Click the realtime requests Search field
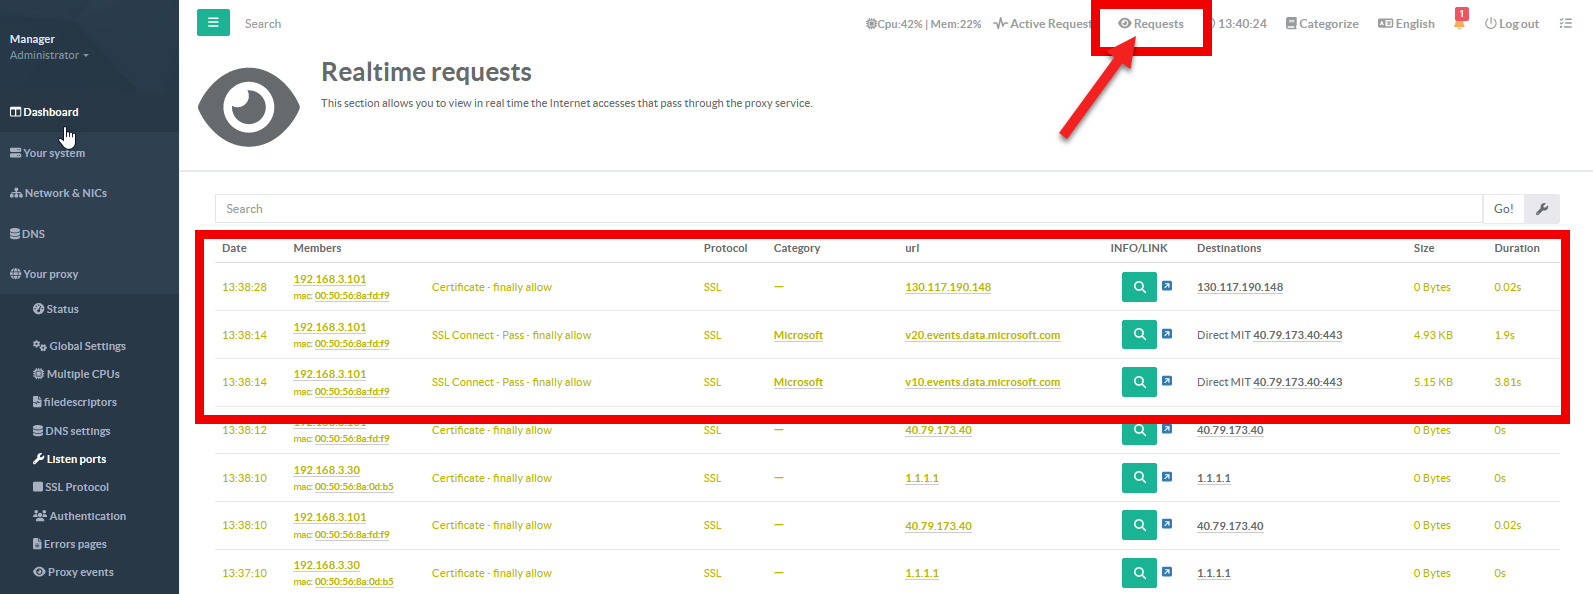 tap(847, 209)
